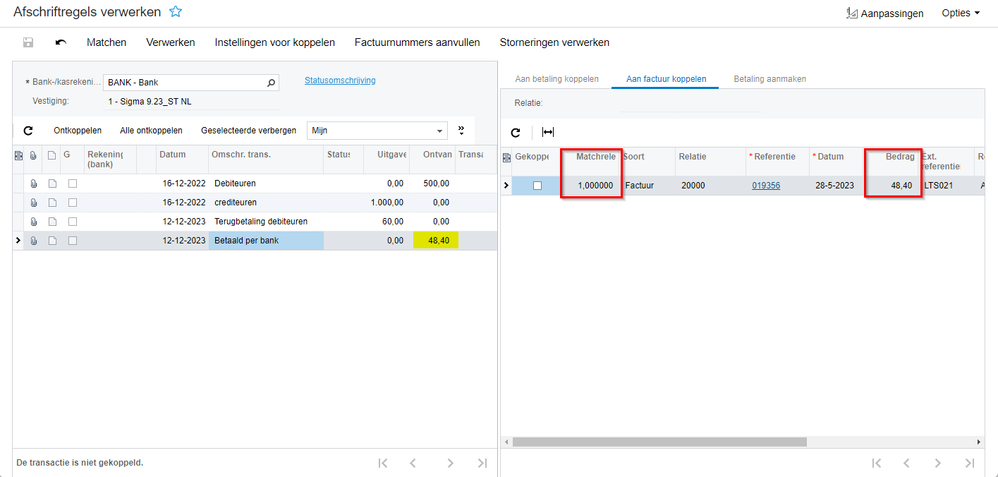Image resolution: width=998 pixels, height=477 pixels.
Task: Click the save disk icon in the toolbar
Action: pos(28,43)
